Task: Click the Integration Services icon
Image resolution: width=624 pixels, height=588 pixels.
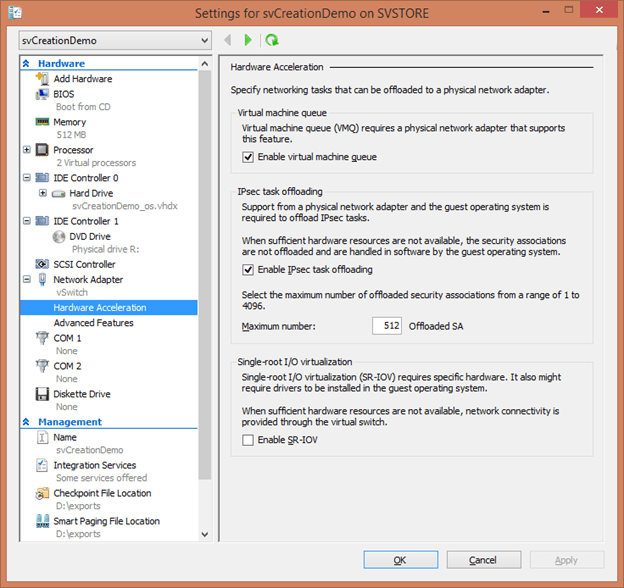Action: [x=42, y=465]
